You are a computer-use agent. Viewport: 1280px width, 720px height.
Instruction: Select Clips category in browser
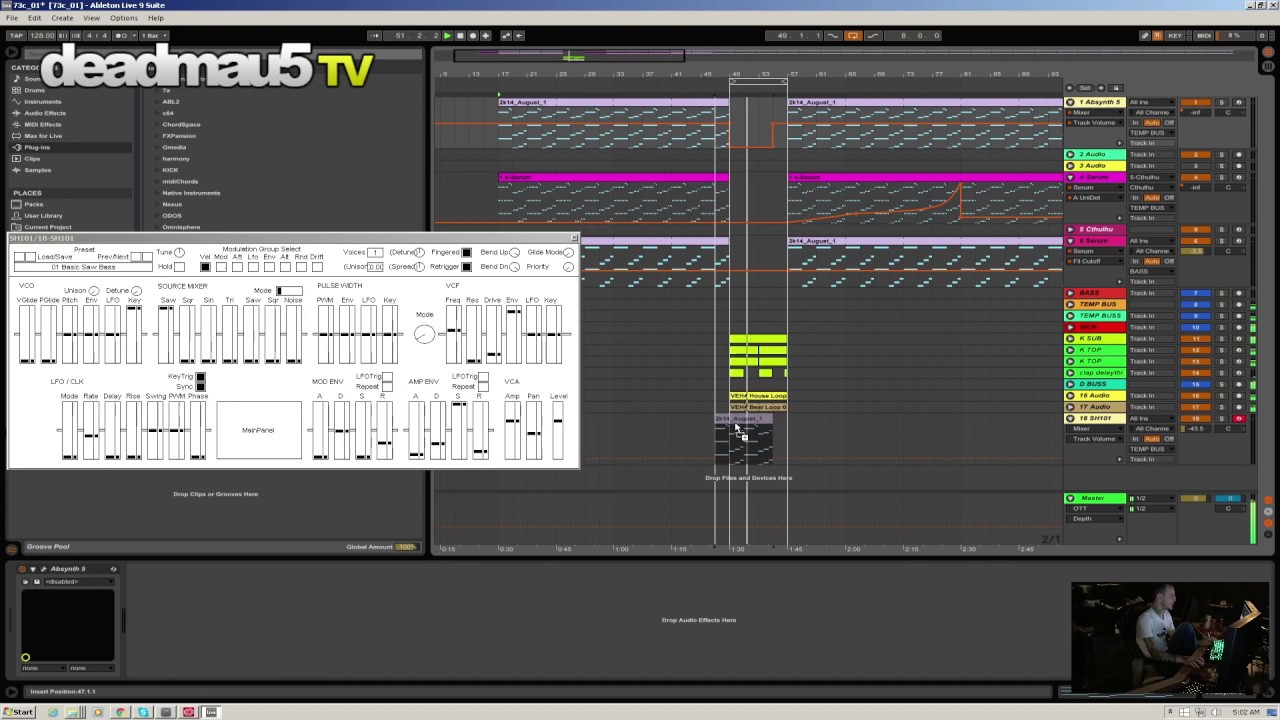(x=32, y=158)
